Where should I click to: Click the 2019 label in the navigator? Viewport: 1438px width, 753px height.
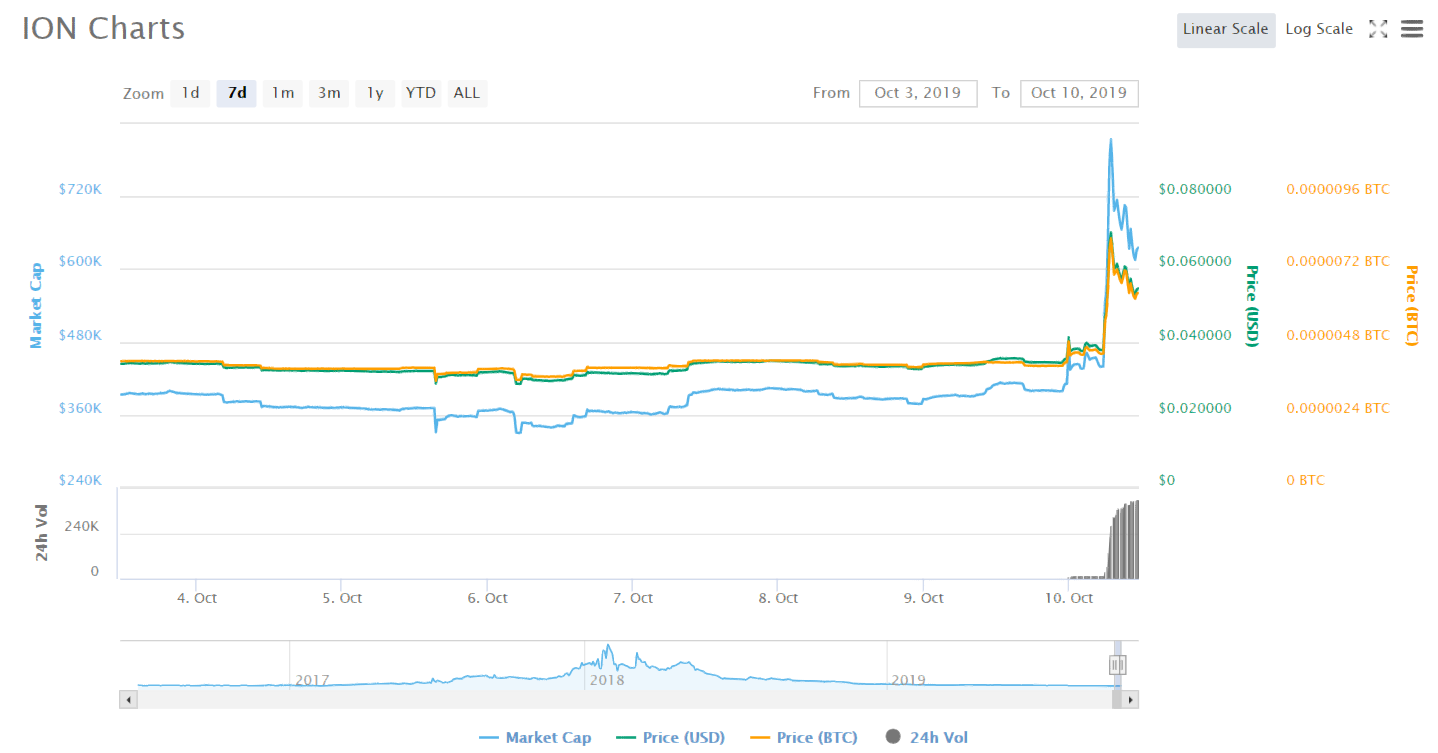tap(908, 680)
